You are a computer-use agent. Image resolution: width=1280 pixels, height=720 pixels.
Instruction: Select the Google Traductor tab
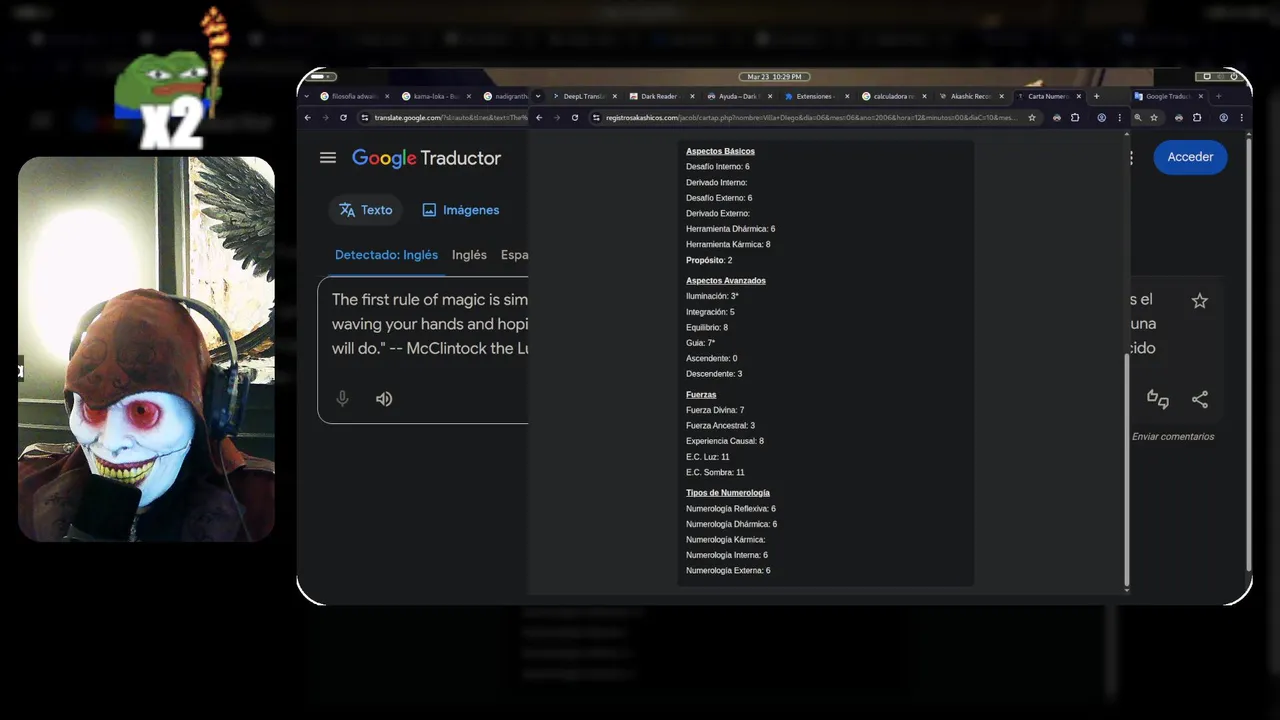1169,96
